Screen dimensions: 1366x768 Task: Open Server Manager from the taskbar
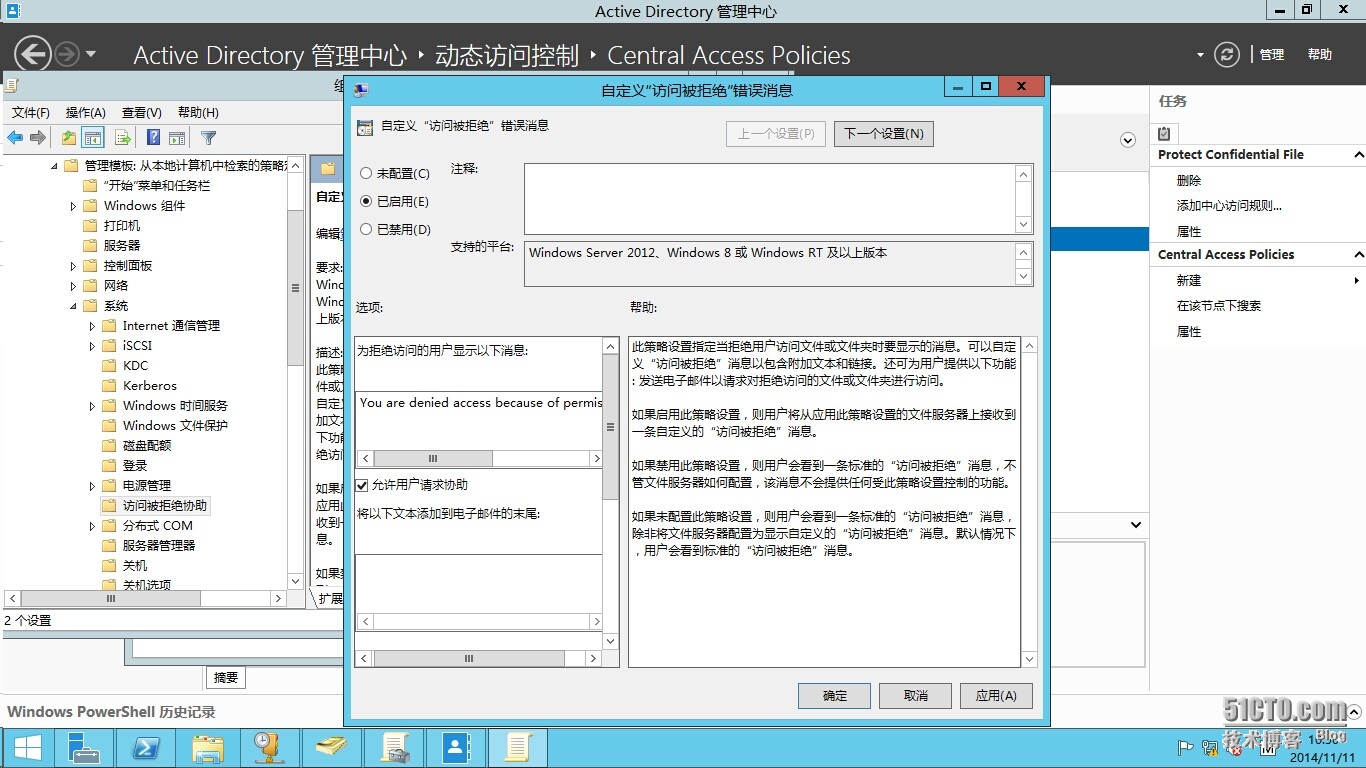(83, 748)
